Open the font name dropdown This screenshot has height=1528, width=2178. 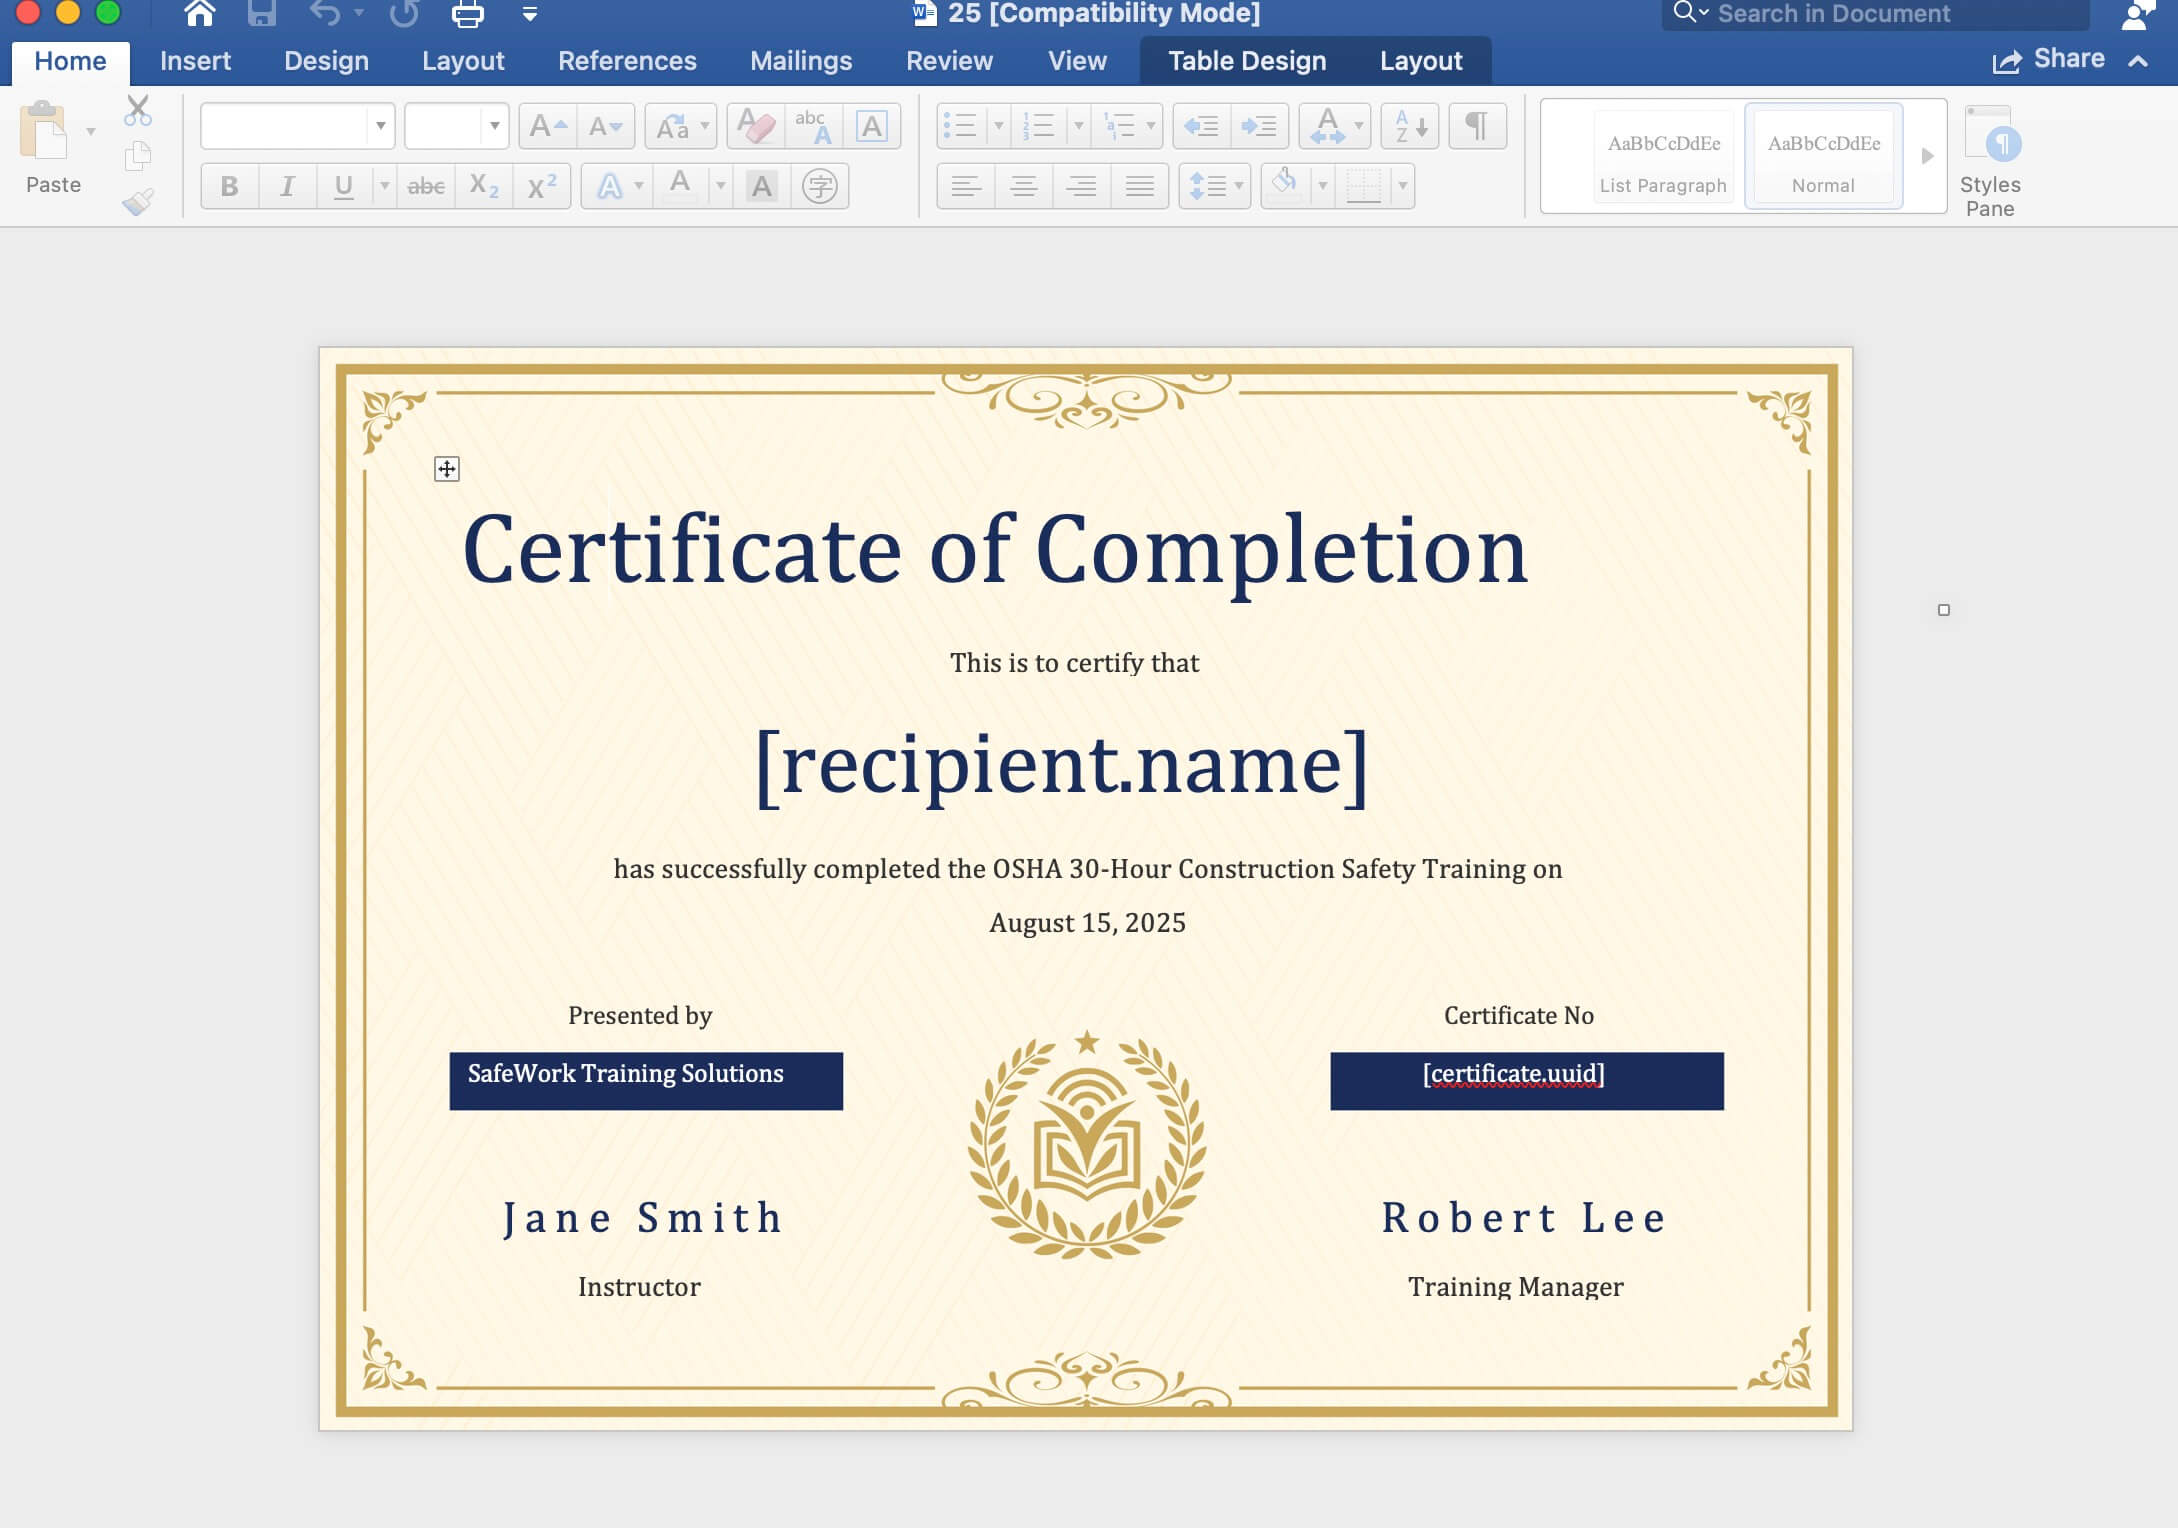coord(380,127)
